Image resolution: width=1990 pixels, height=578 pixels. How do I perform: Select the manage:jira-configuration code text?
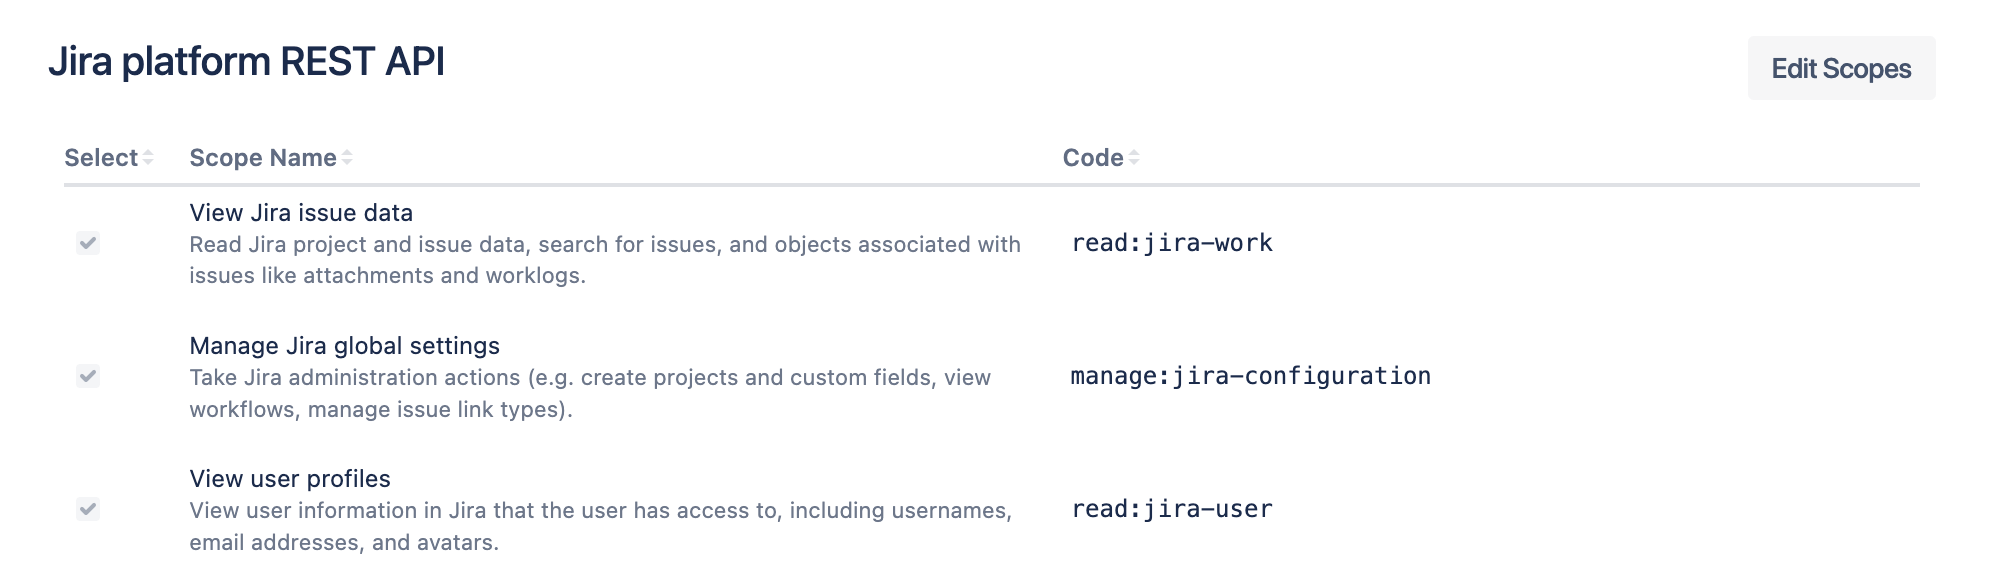point(1249,376)
